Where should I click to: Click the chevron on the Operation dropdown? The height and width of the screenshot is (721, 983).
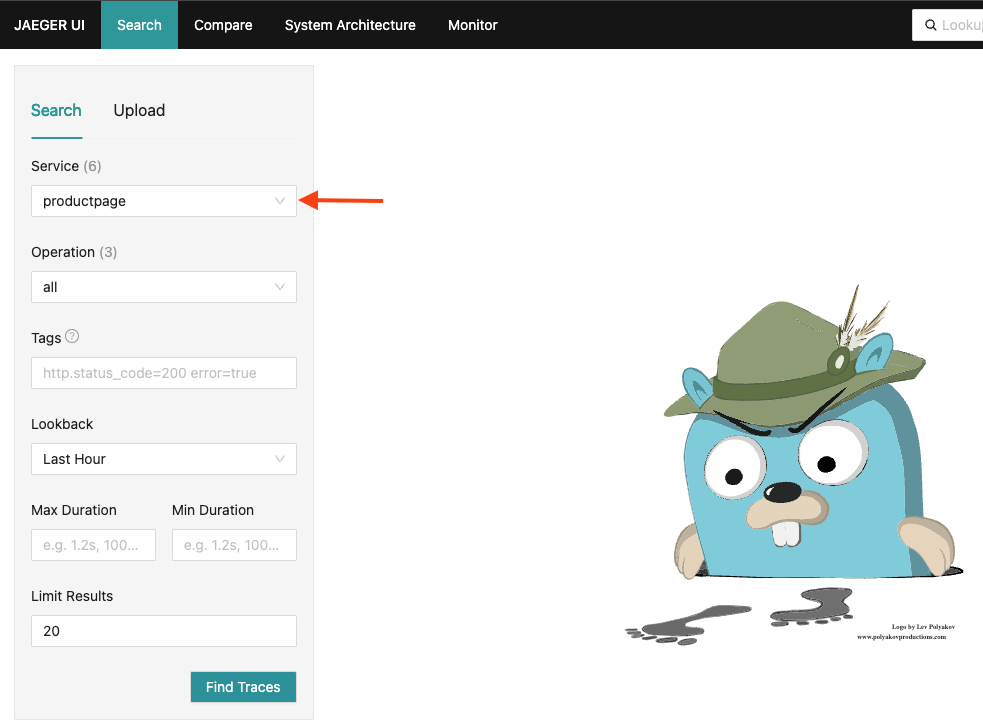tap(280, 286)
